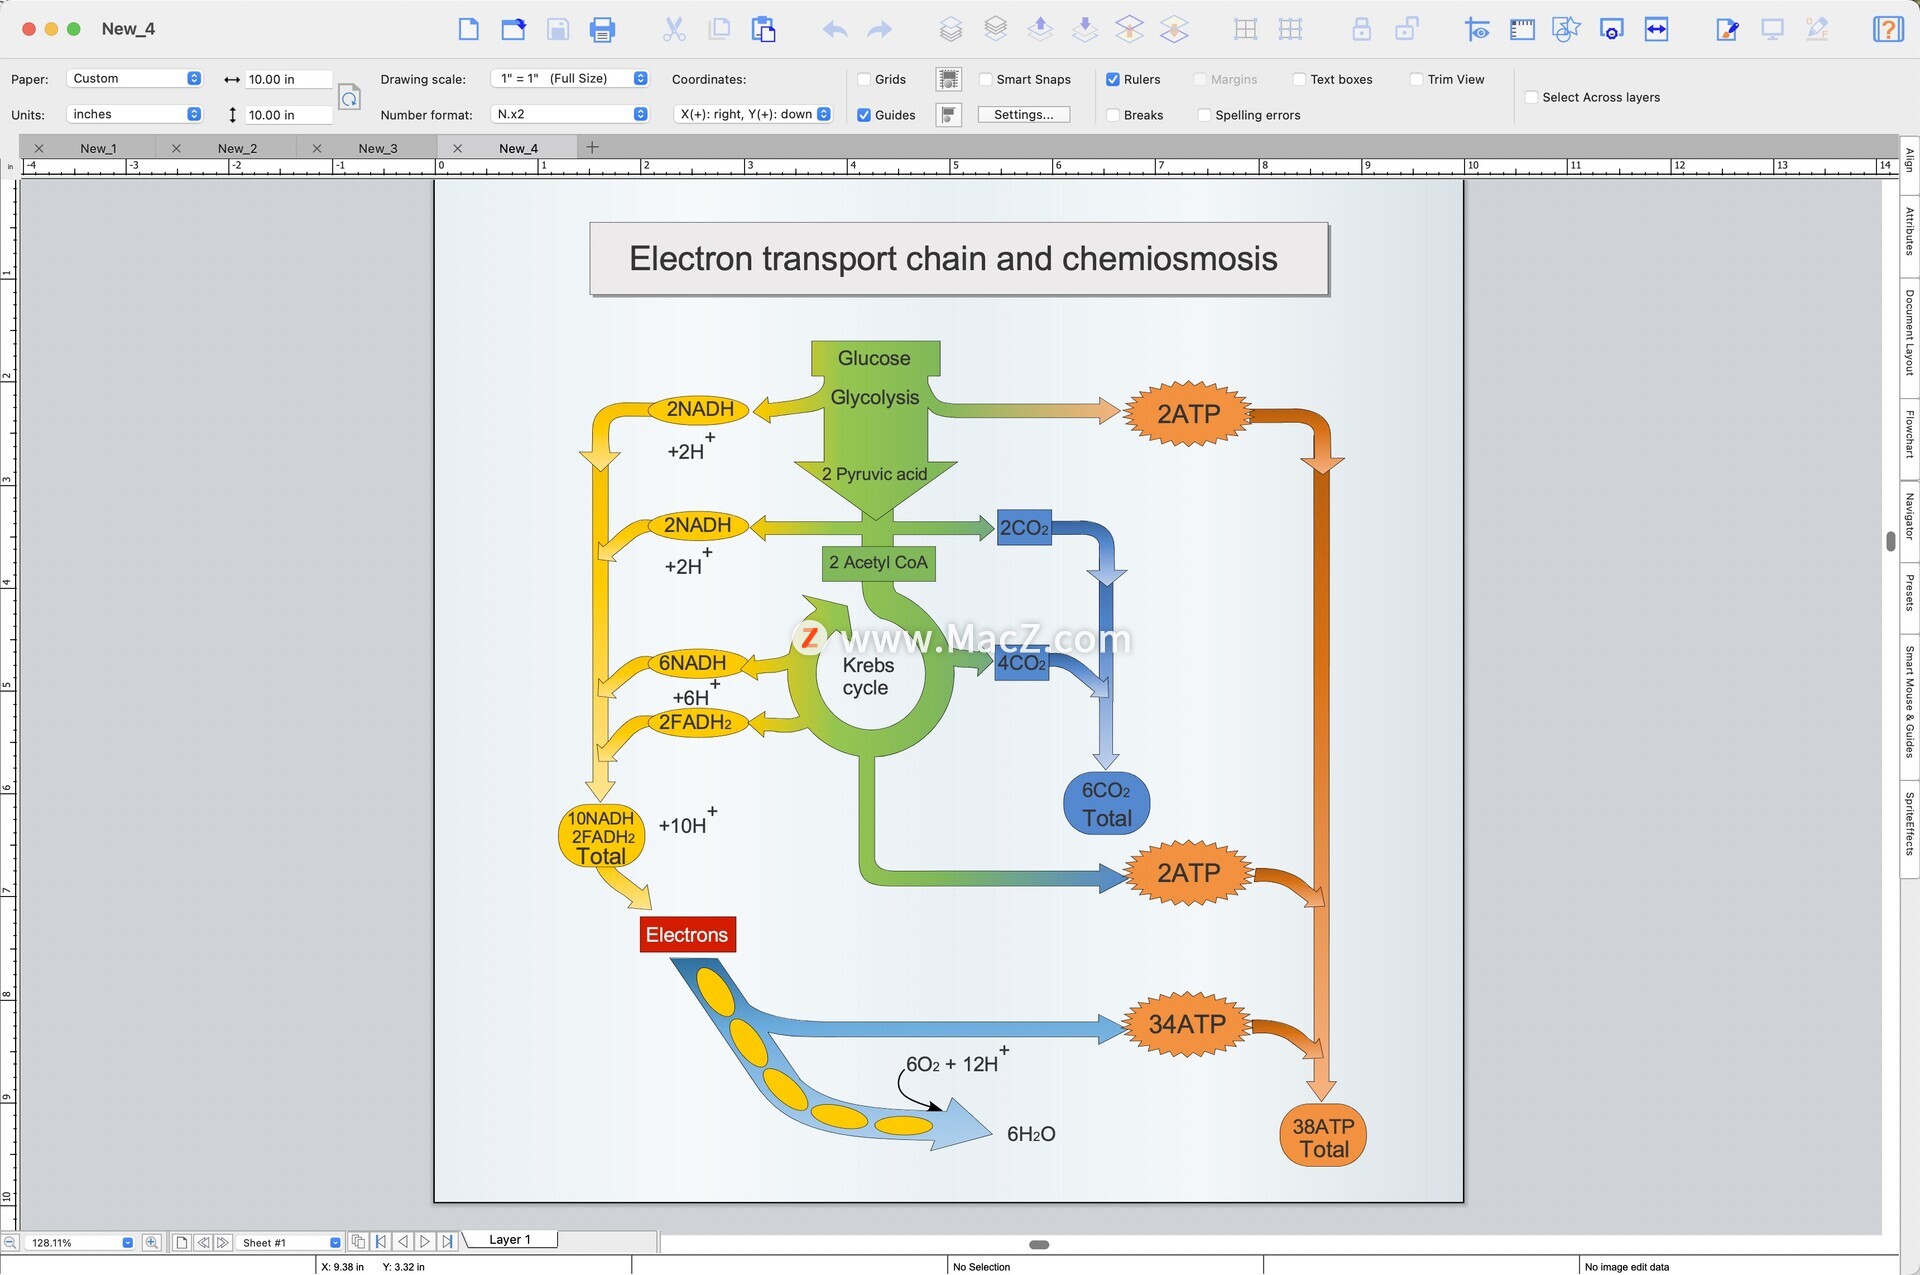Open the Attributes side panel tab
Image resolution: width=1920 pixels, height=1275 pixels.
coord(1909,231)
